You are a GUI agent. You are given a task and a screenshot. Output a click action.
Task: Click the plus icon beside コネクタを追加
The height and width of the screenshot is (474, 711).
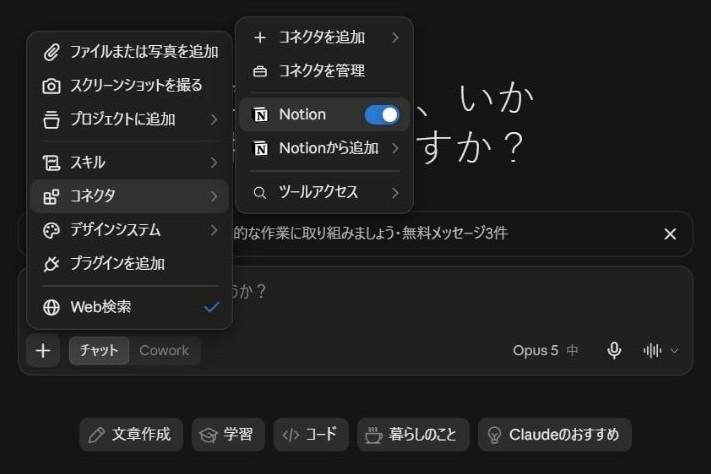tap(260, 37)
